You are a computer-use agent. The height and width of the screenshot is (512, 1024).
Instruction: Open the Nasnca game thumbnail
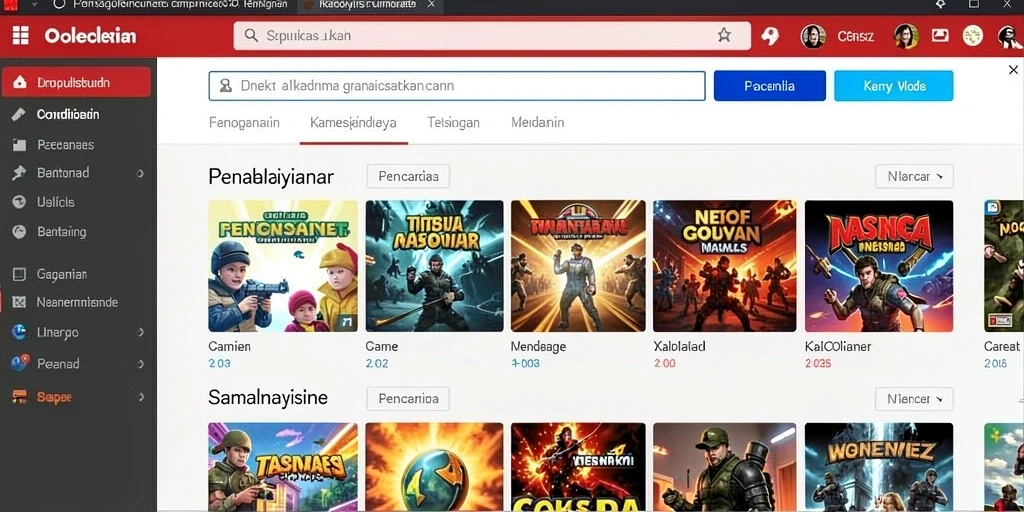[x=878, y=266]
